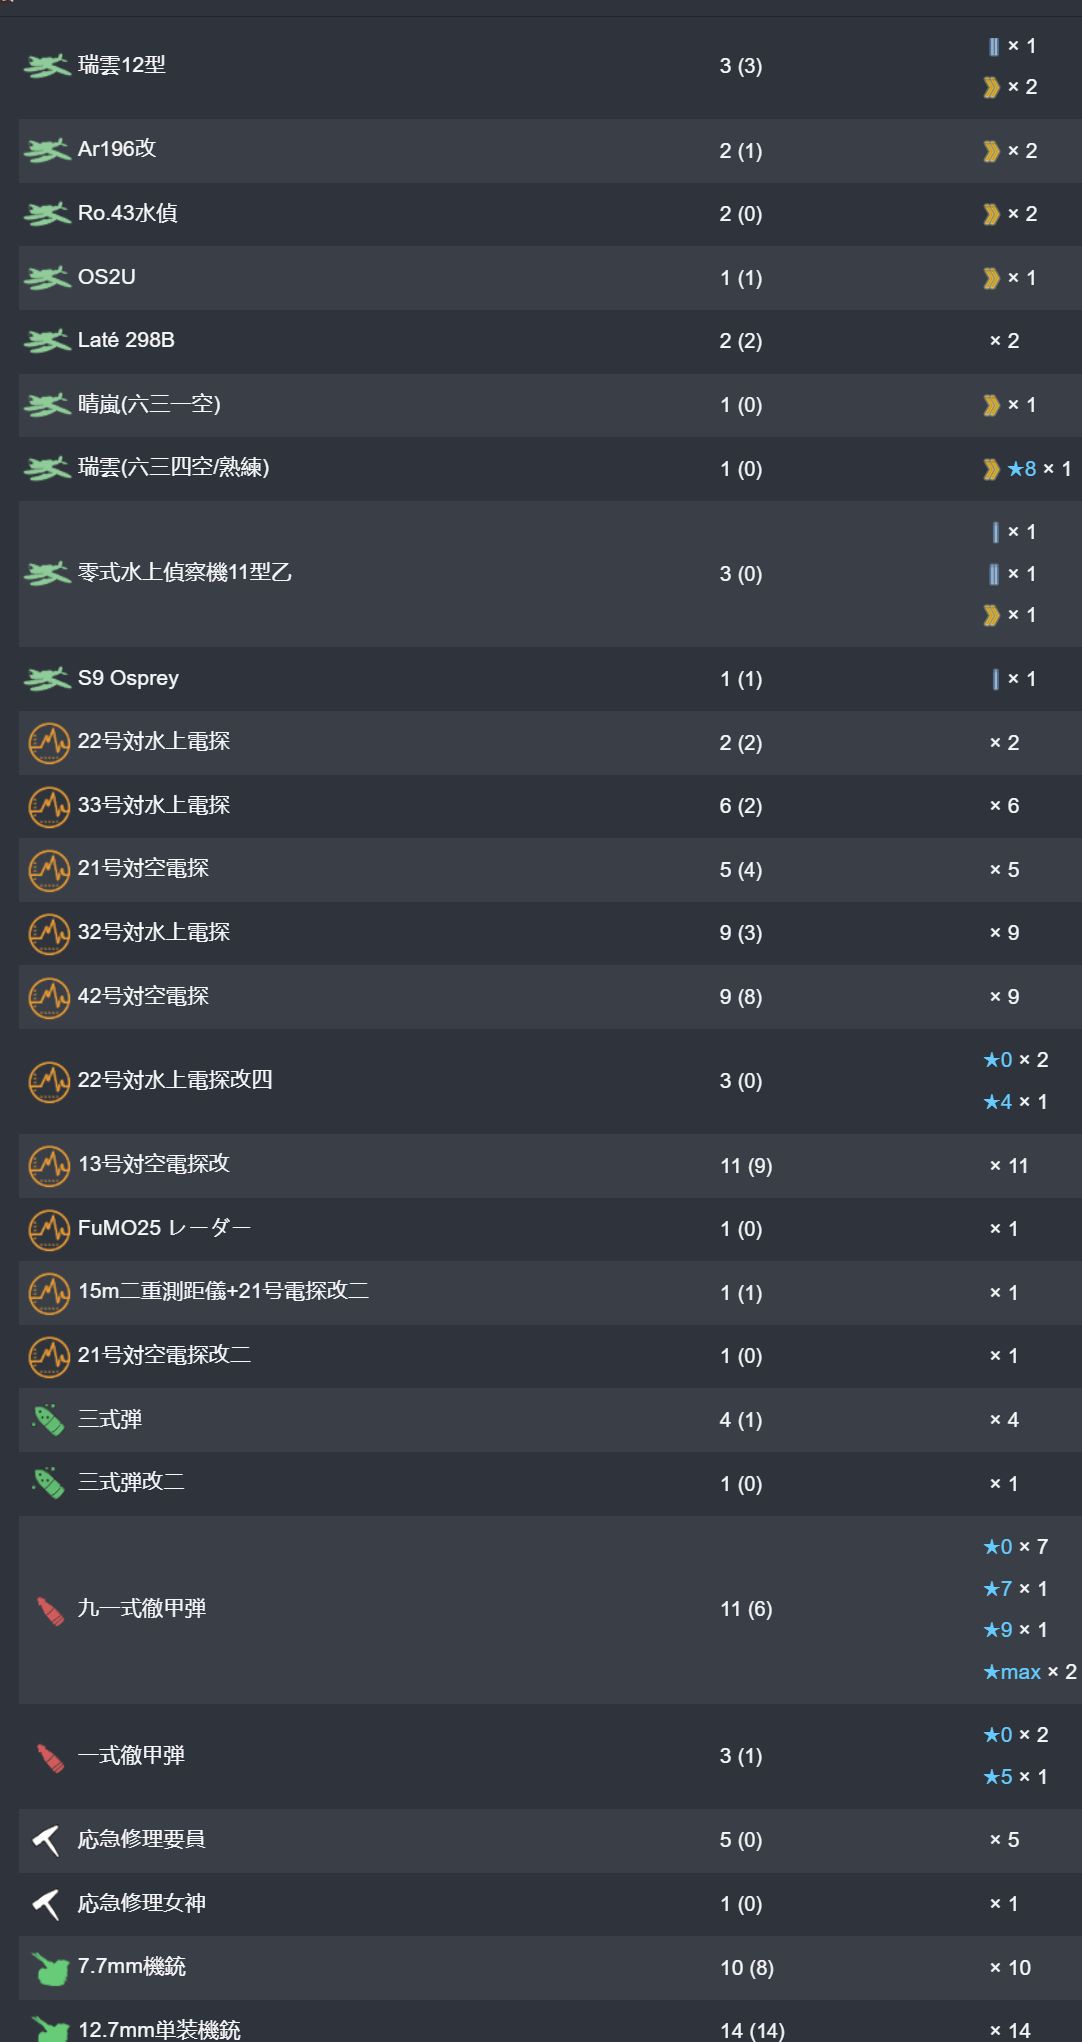Click the seaplane icon beside S9 Osprey
This screenshot has height=2042, width=1082.
(47, 680)
